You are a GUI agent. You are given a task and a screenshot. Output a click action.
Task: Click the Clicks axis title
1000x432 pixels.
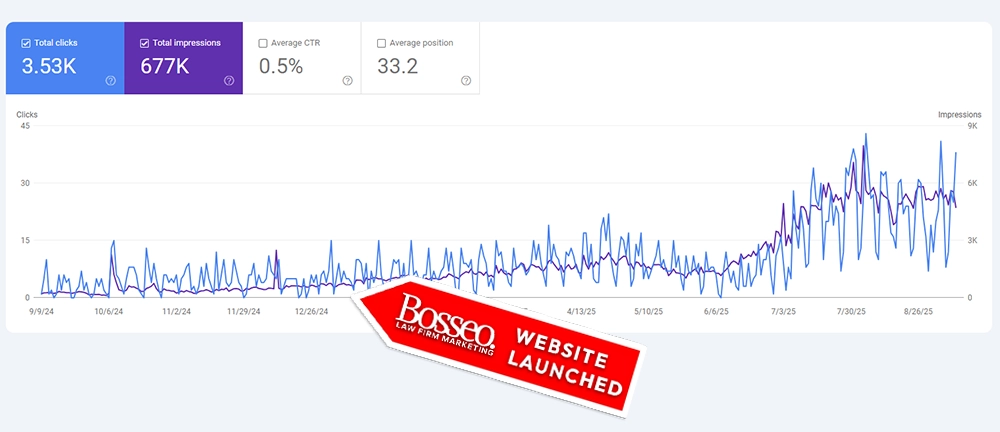coord(27,115)
